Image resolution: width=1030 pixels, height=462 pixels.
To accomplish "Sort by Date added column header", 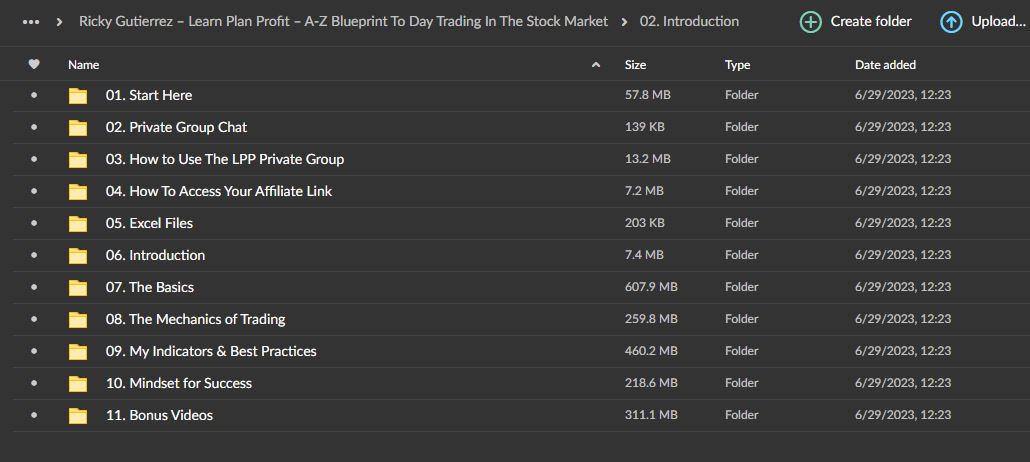I will (885, 64).
